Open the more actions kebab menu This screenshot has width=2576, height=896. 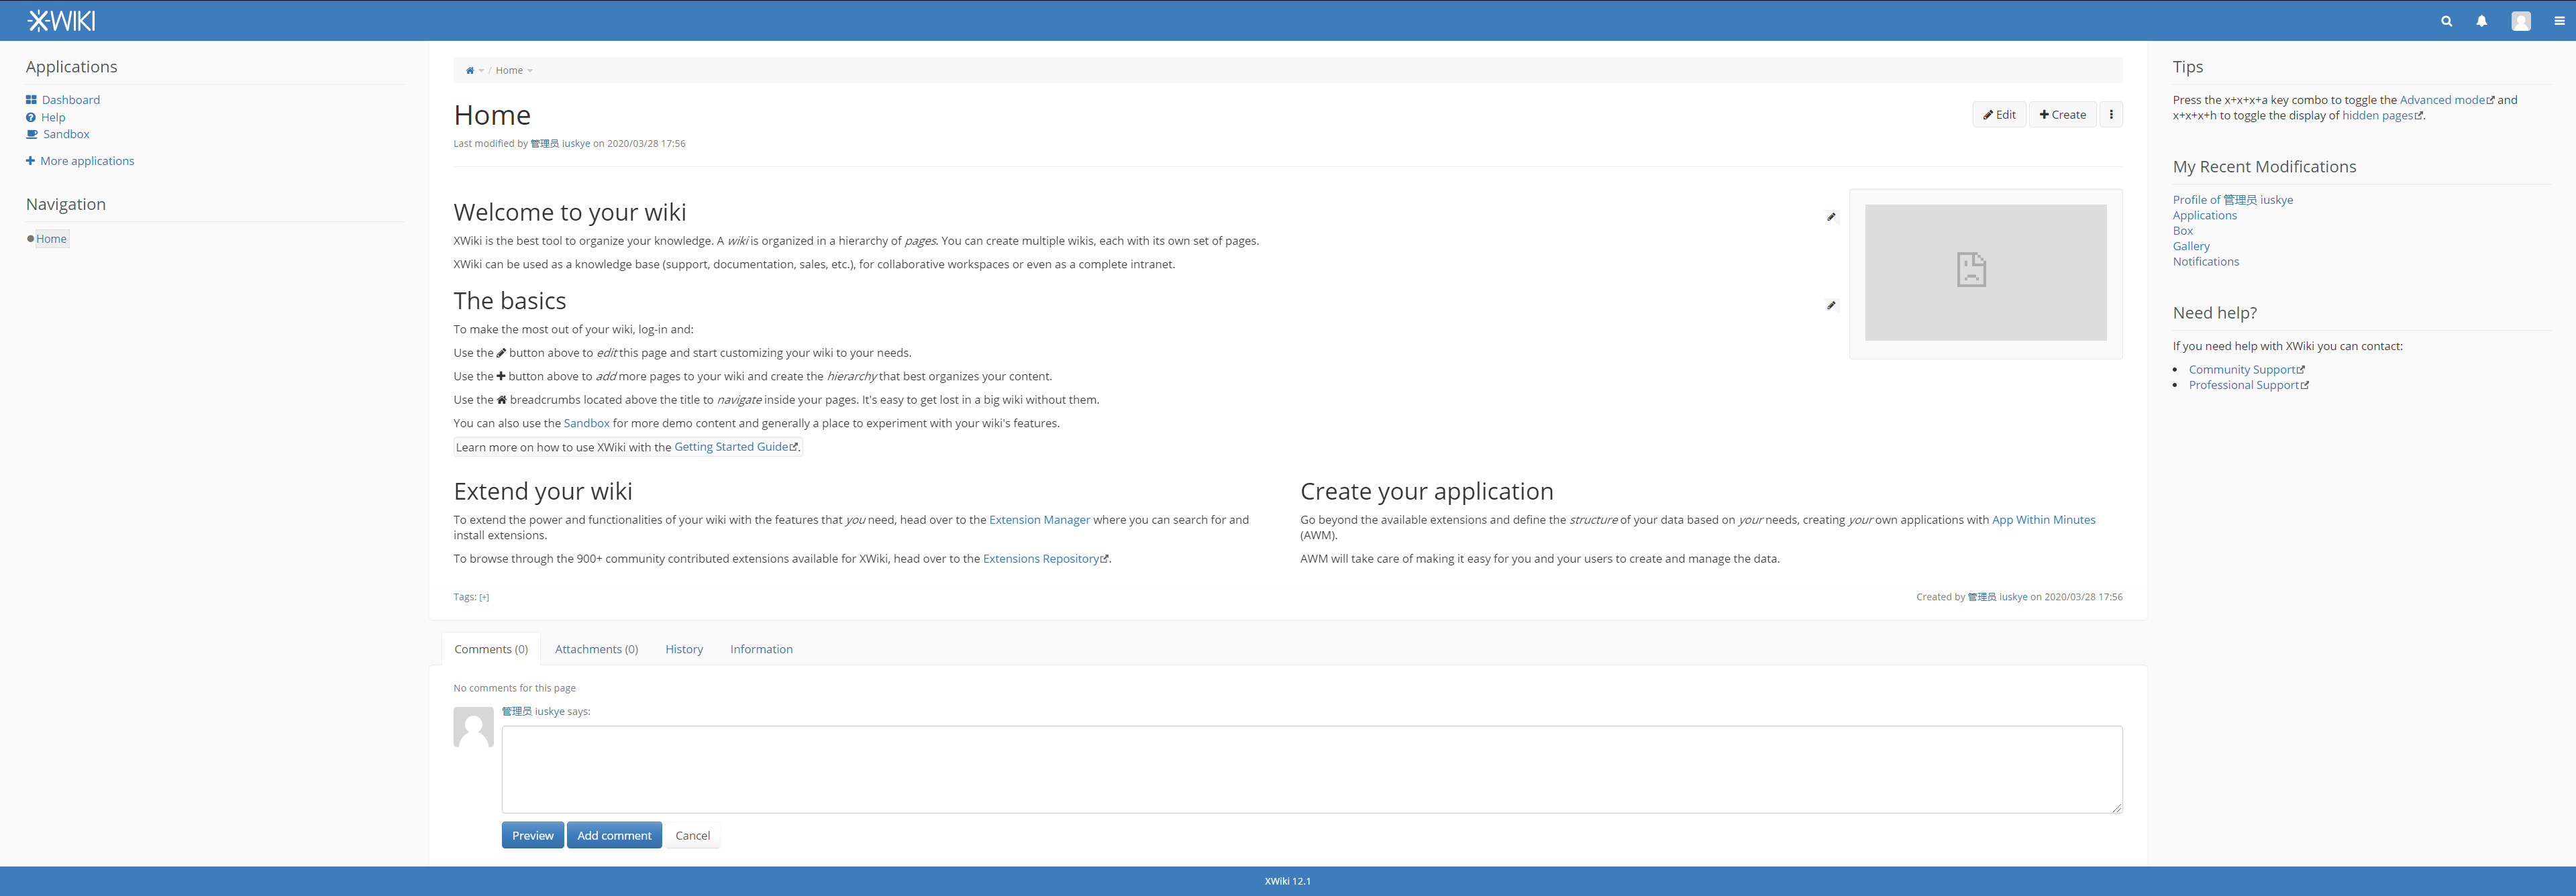tap(2111, 115)
